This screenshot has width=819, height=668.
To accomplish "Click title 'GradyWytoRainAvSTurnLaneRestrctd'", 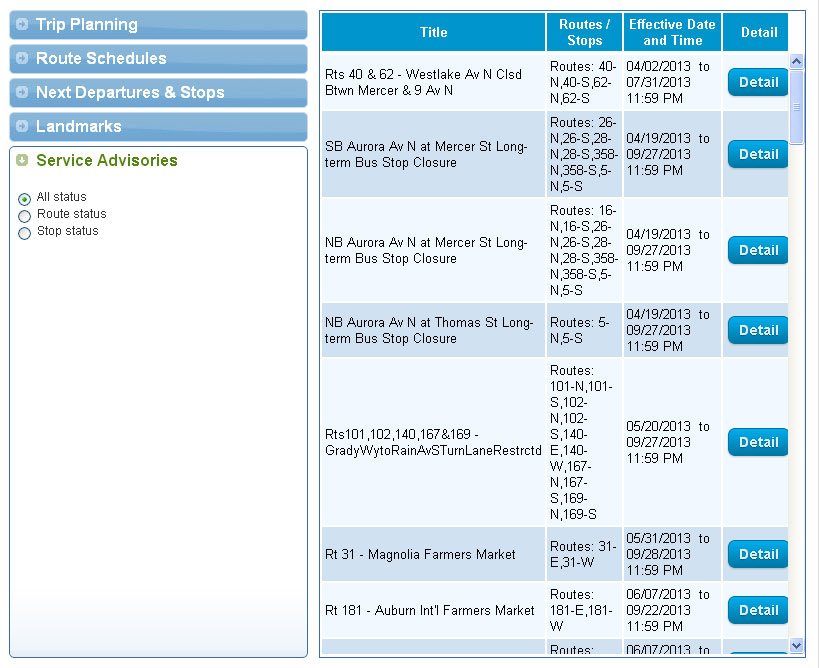I will coord(433,450).
